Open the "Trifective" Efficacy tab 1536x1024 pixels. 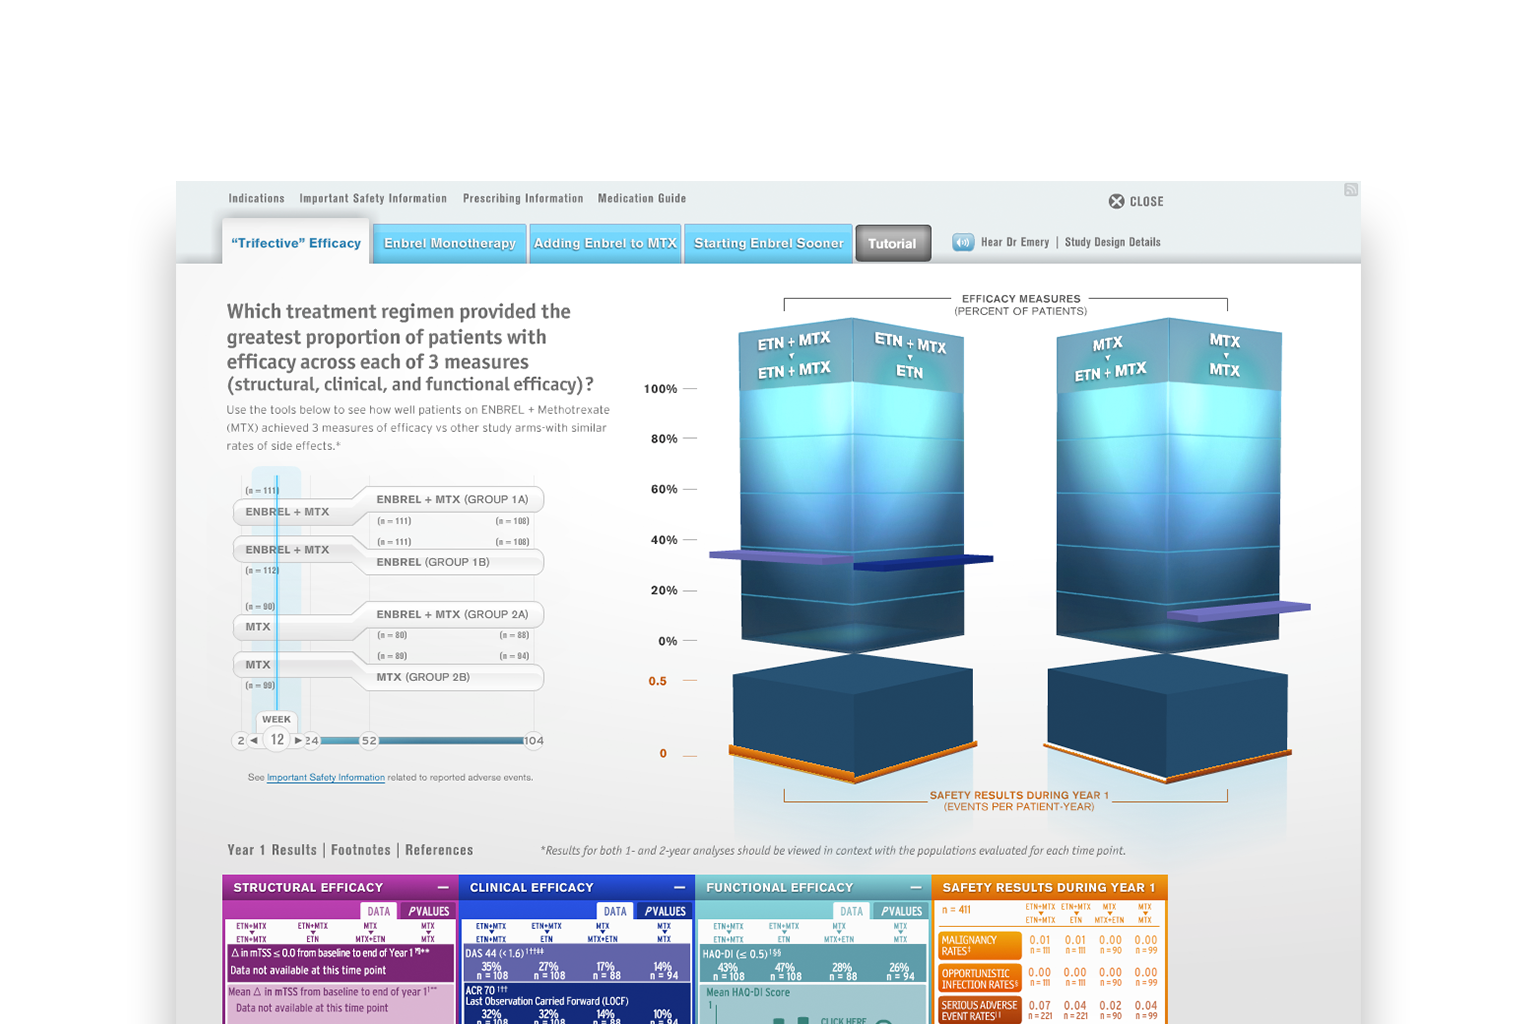[296, 243]
